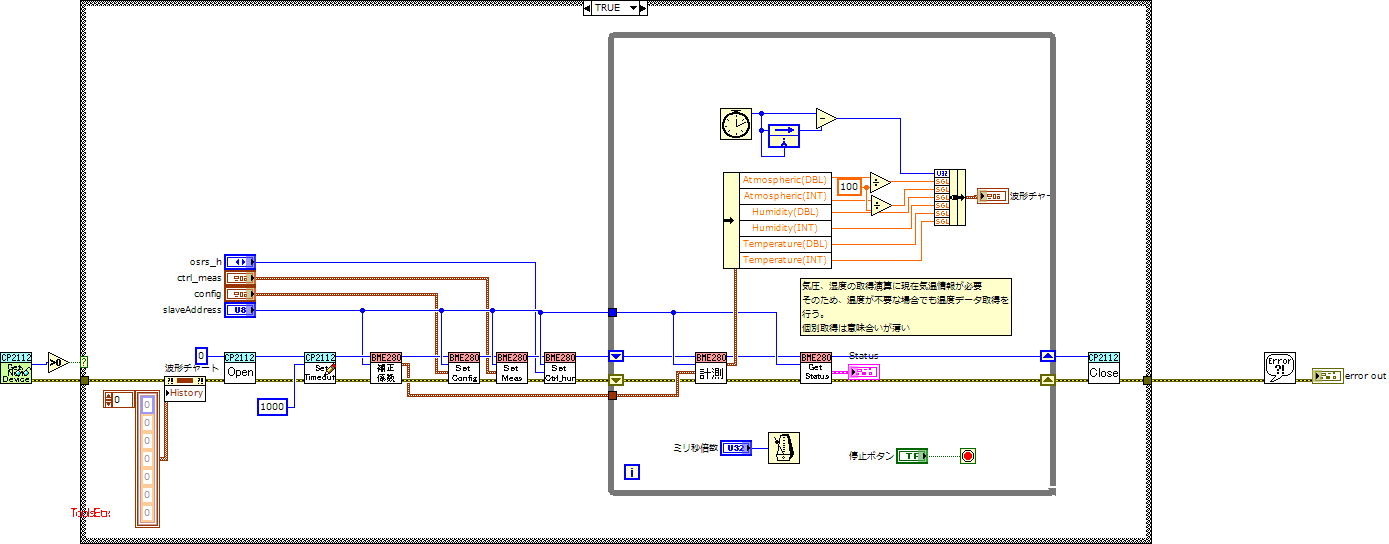Screen dimensions: 1389x544
Task: Click the lower divide node
Action: tap(879, 204)
